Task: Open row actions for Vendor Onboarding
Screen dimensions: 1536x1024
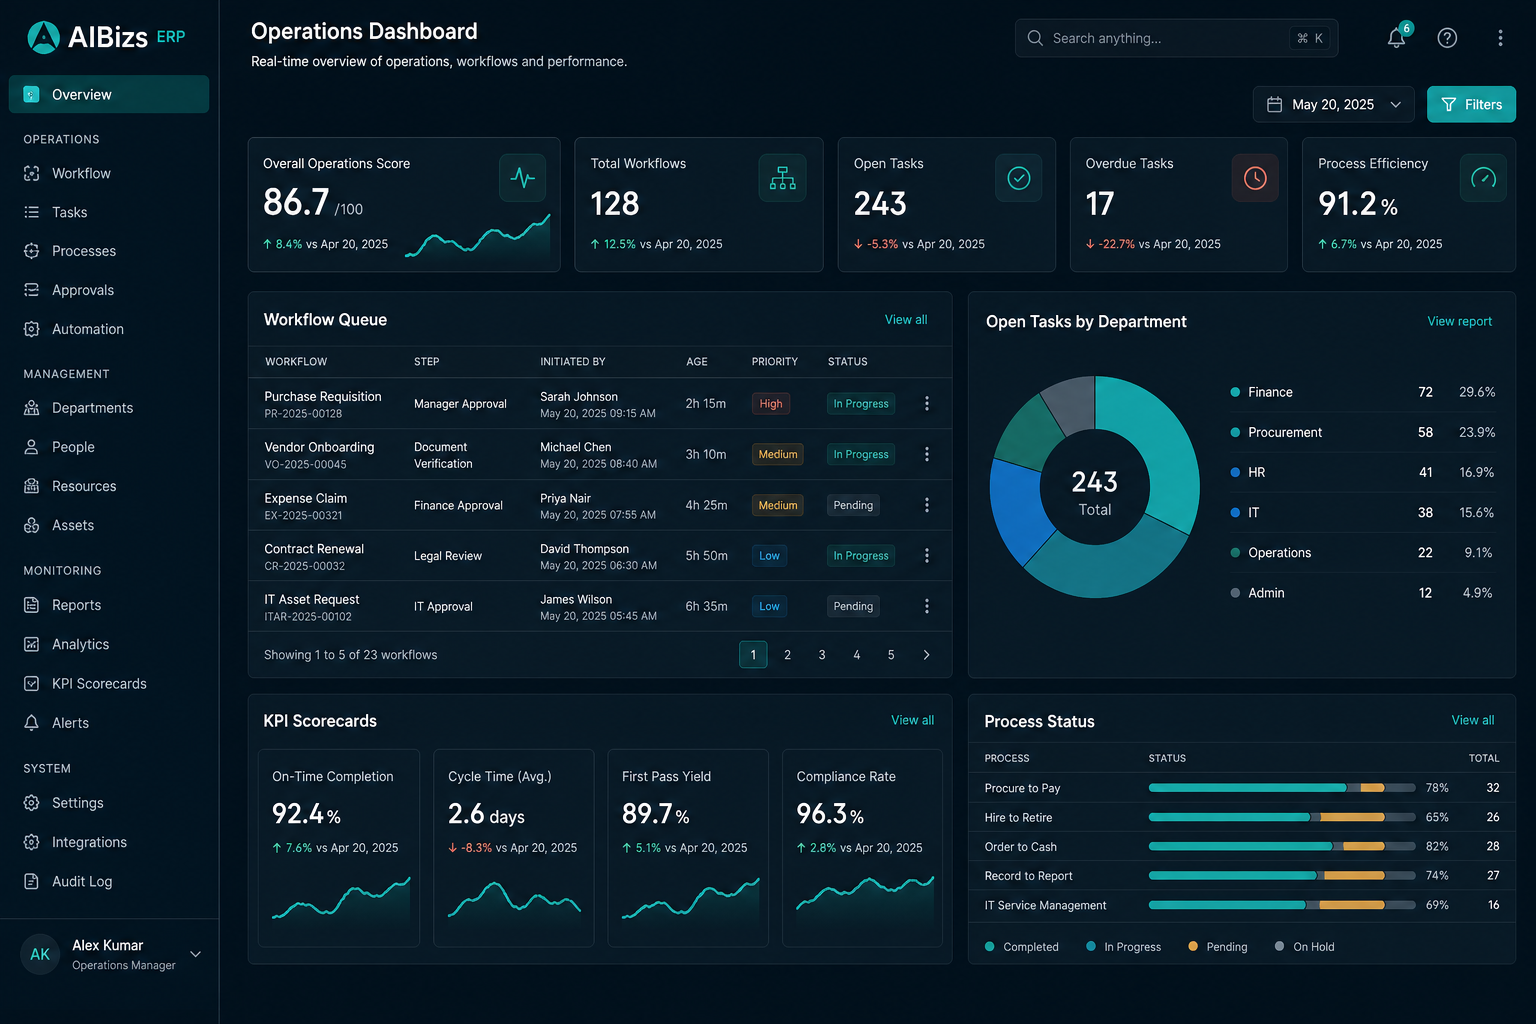Action: click(x=927, y=454)
